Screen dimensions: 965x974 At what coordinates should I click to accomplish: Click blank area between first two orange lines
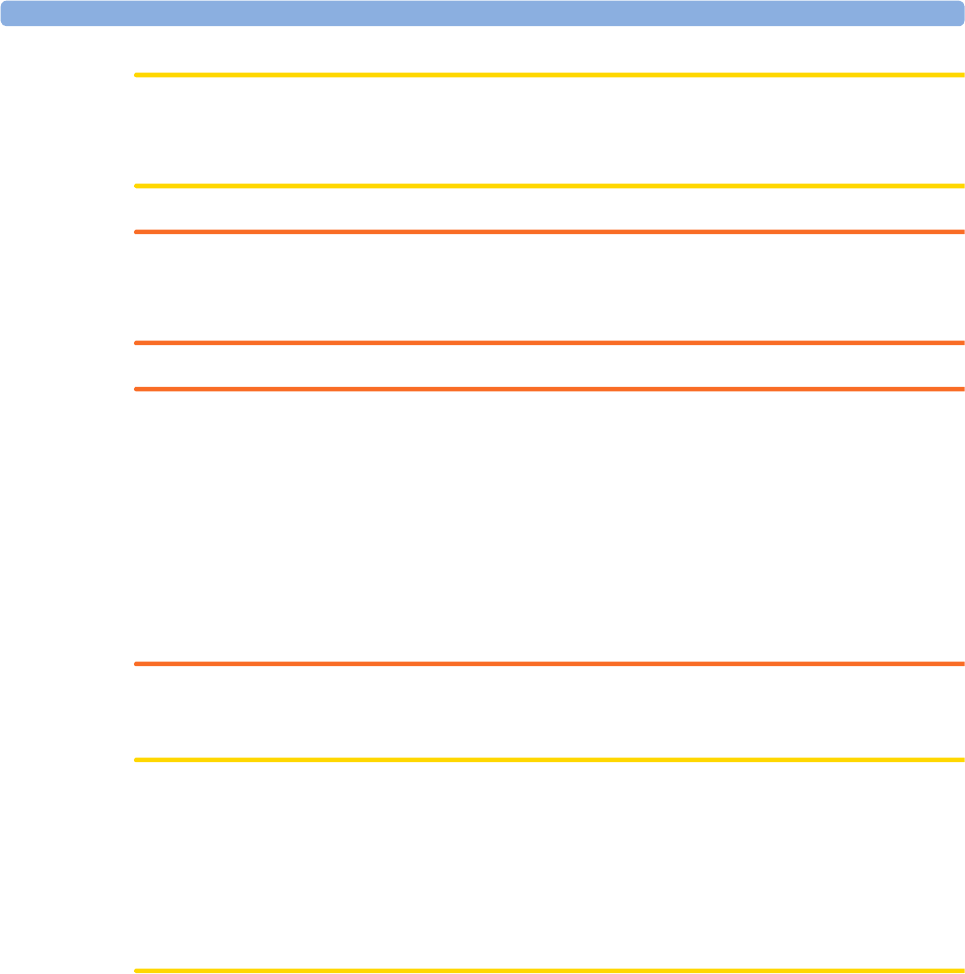point(549,288)
